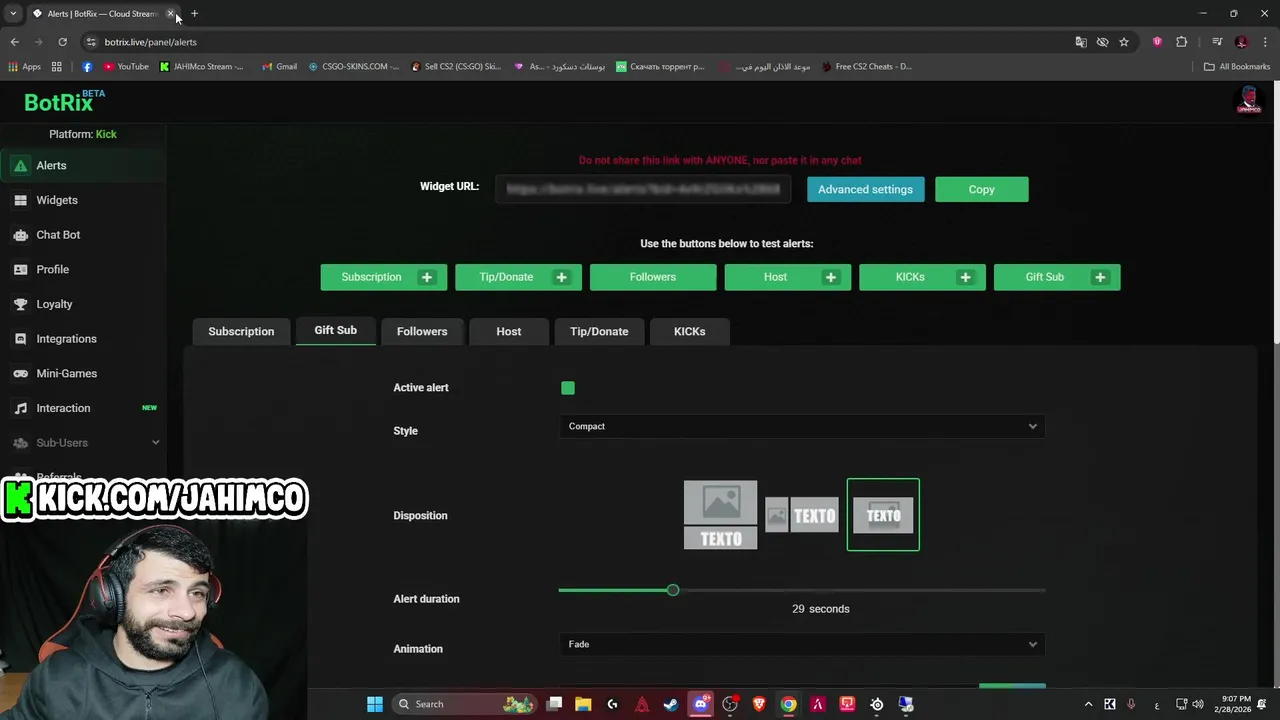Open the CSGO-SKINS.COM bookmark
1280x720 pixels.
(x=354, y=67)
